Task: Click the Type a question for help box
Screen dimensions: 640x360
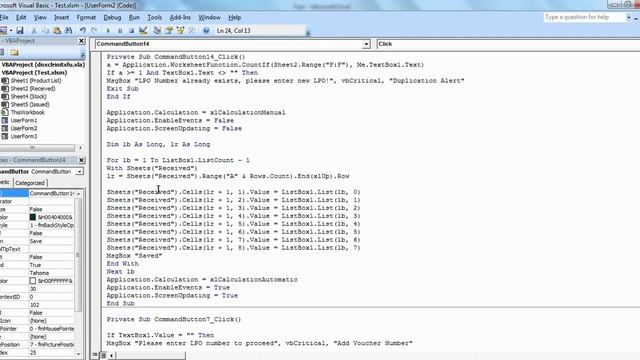Action: (x=585, y=17)
